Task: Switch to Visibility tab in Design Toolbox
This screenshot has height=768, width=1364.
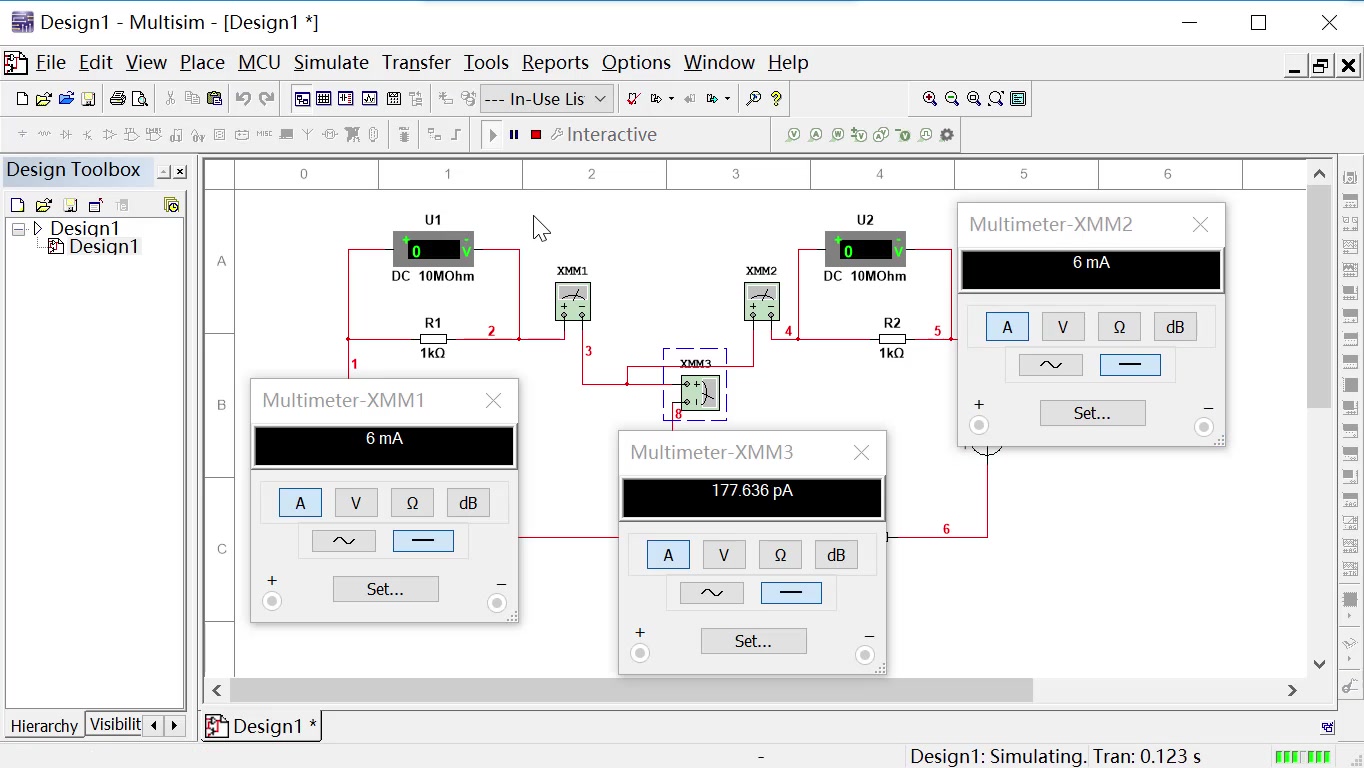Action: 114,725
